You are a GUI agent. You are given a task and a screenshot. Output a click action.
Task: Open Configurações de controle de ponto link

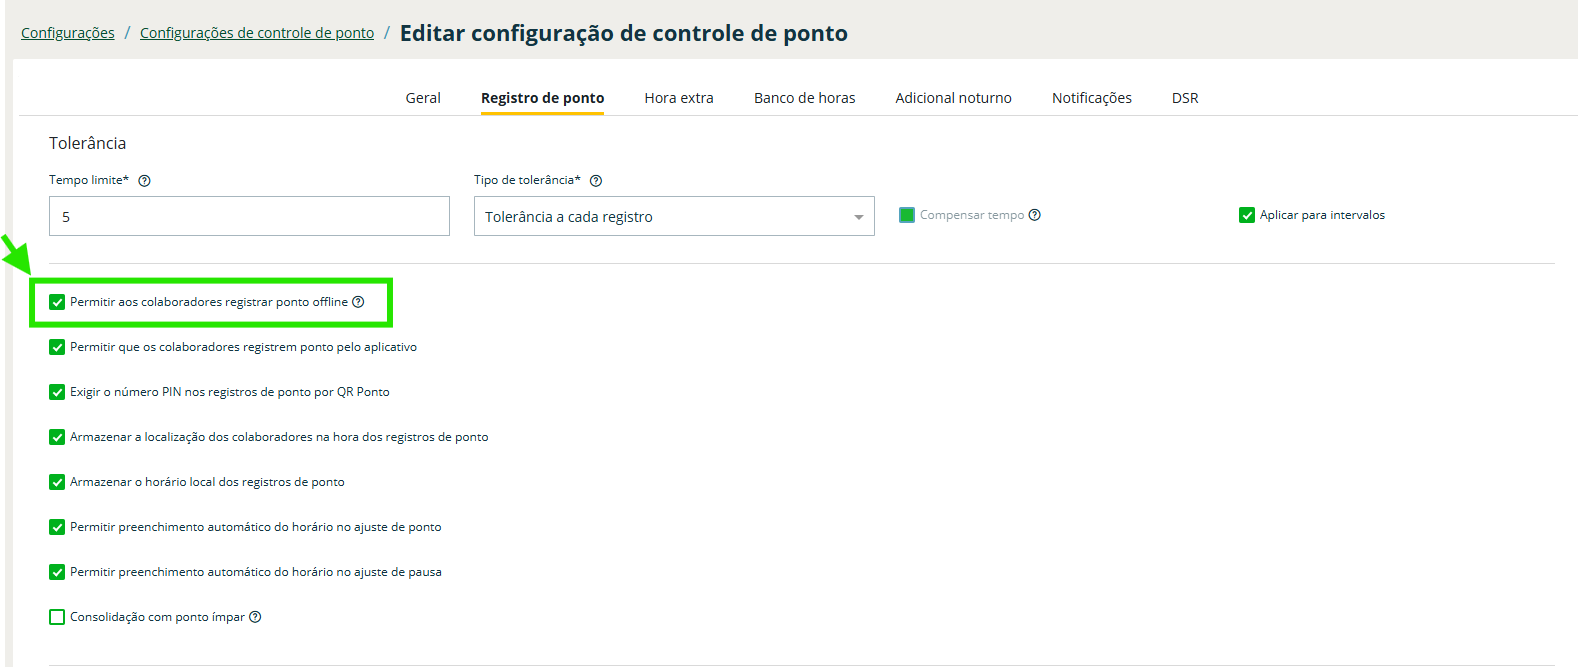[257, 33]
